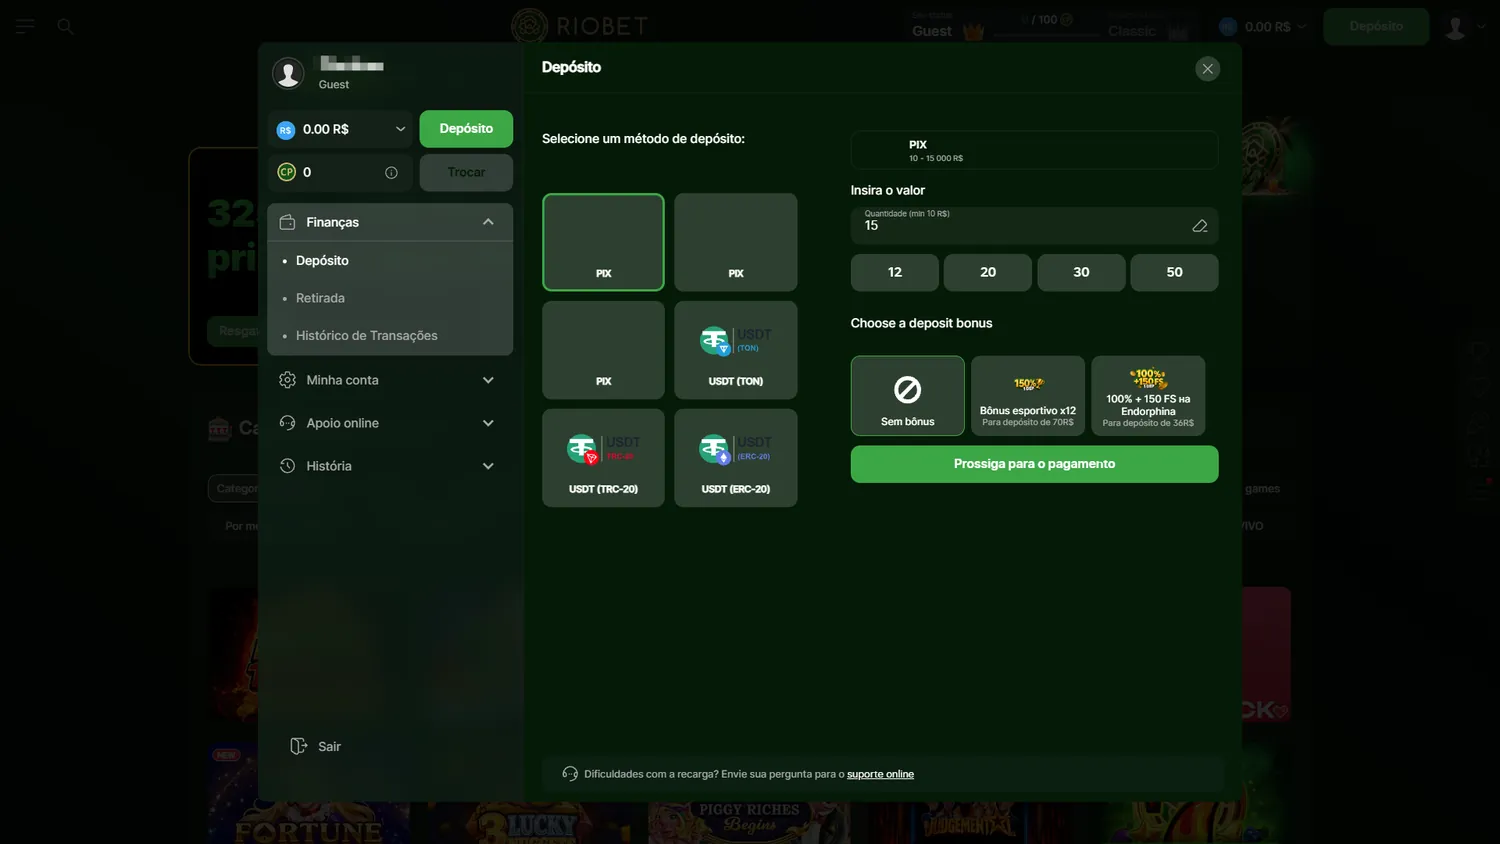This screenshot has width=1500, height=844.
Task: Open the hamburger menu in the site header
Action: [x=25, y=27]
